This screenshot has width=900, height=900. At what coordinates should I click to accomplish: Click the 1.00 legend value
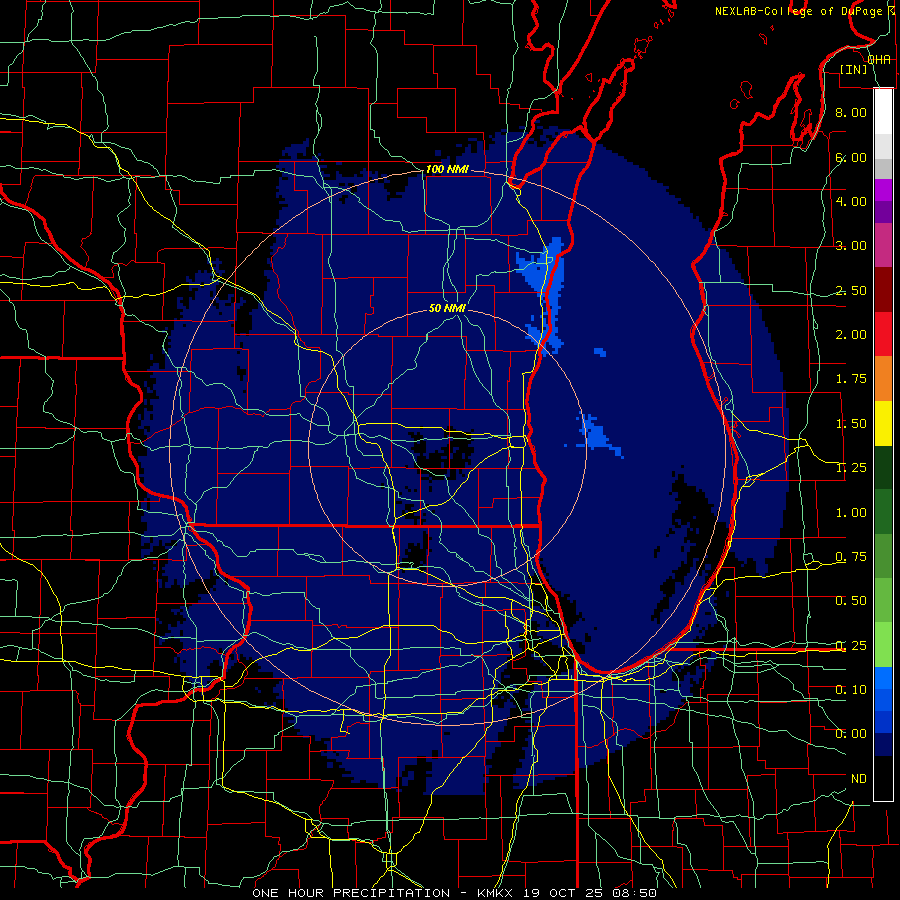(x=851, y=513)
